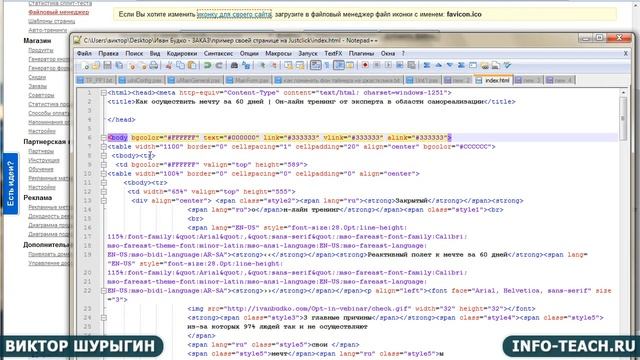This screenshot has height=360, width=640.
Task: Toggle synchronized horizontal scrolling
Action: tap(300, 65)
